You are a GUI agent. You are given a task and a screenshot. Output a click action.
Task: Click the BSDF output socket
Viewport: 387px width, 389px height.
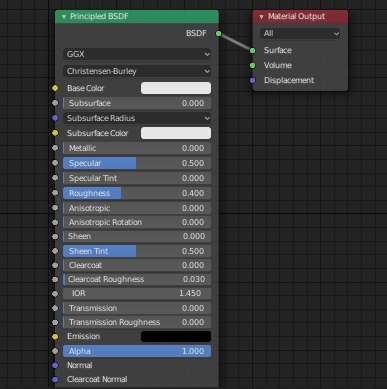click(x=218, y=33)
